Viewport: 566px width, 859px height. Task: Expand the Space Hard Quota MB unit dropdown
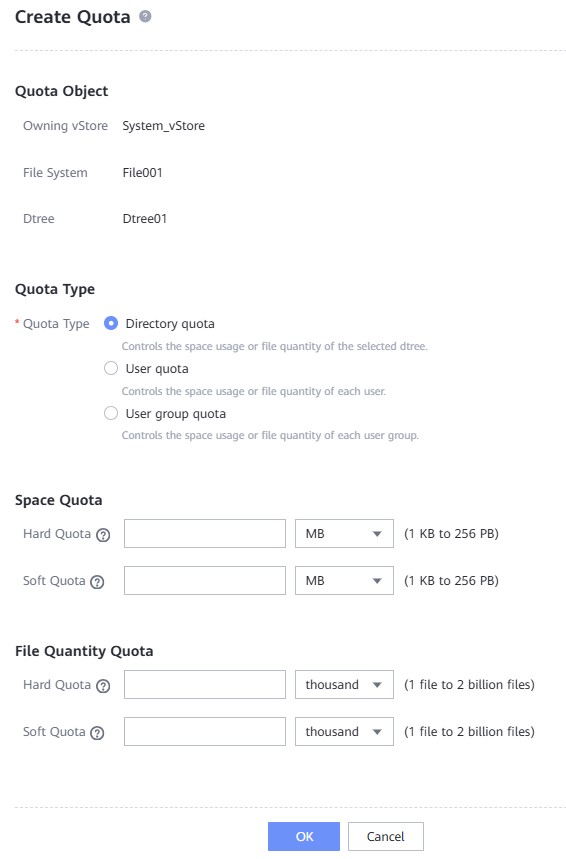(x=344, y=534)
